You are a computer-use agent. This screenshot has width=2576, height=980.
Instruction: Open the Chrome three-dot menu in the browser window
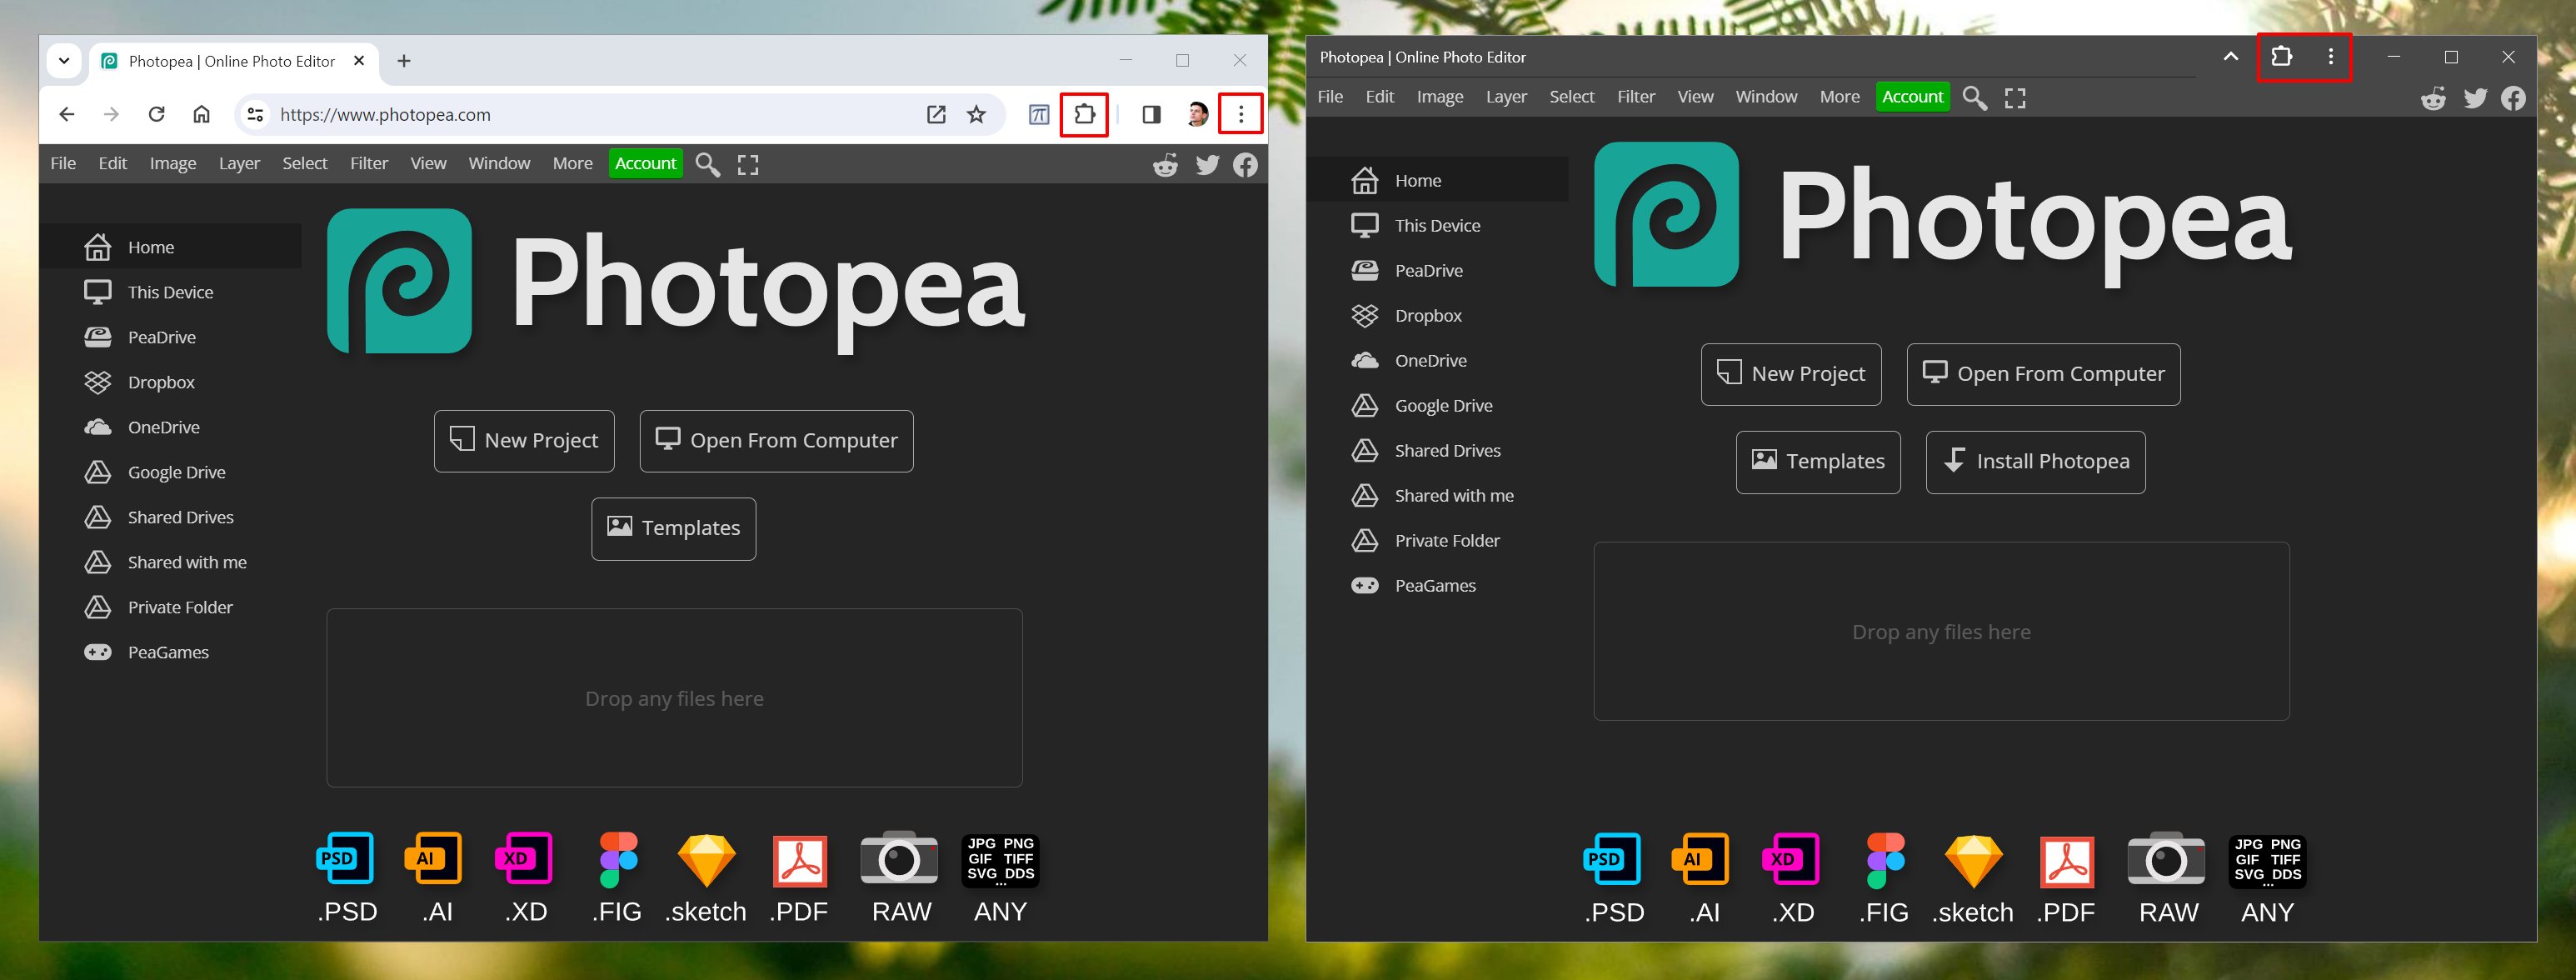[1241, 114]
